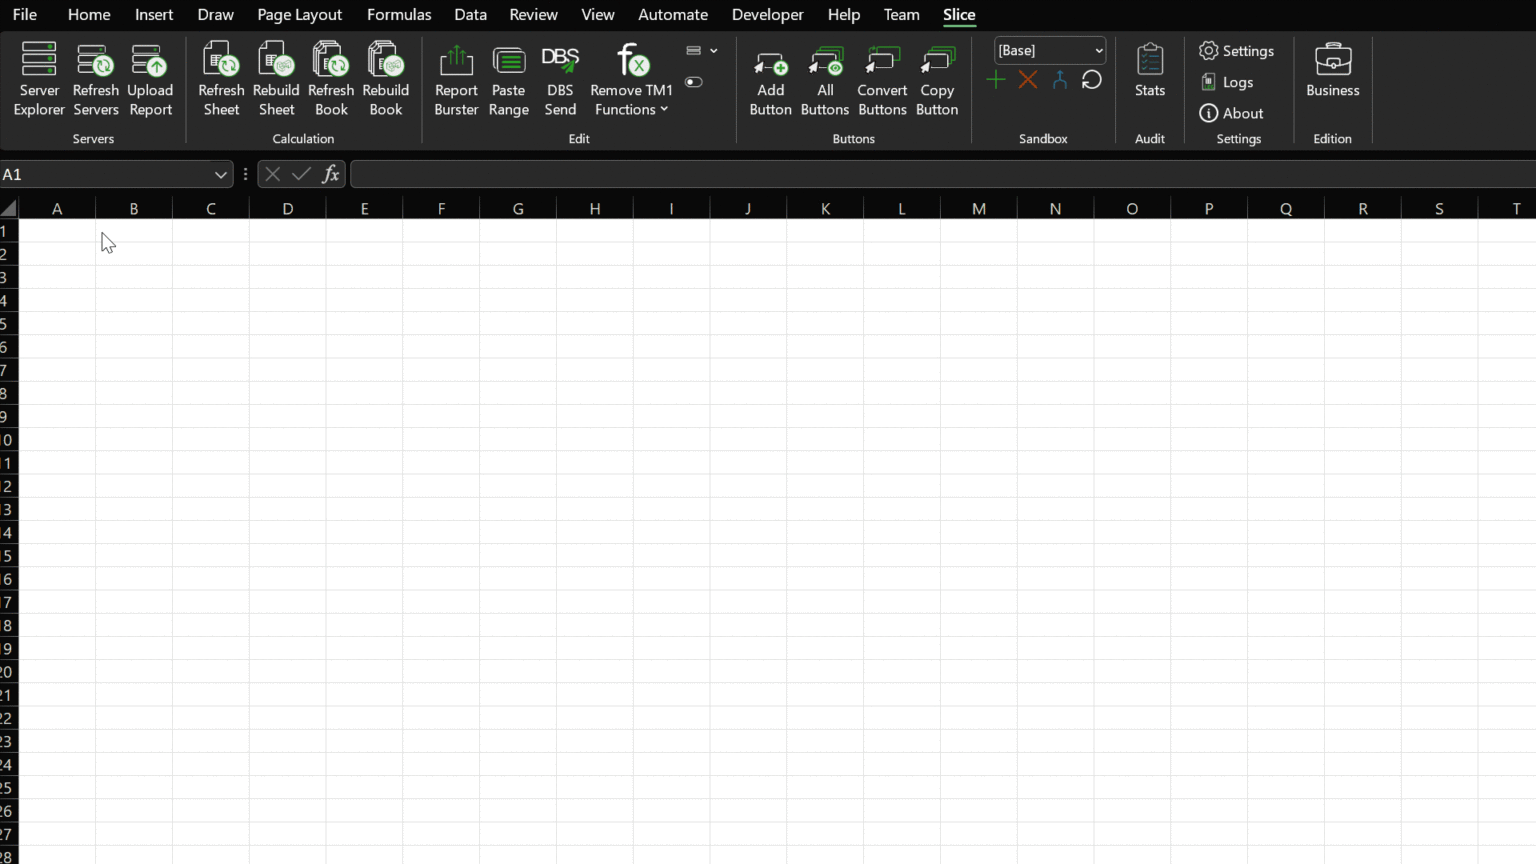Open the Logs in the Settings group
Image resolution: width=1536 pixels, height=864 pixels.
pyautogui.click(x=1227, y=82)
